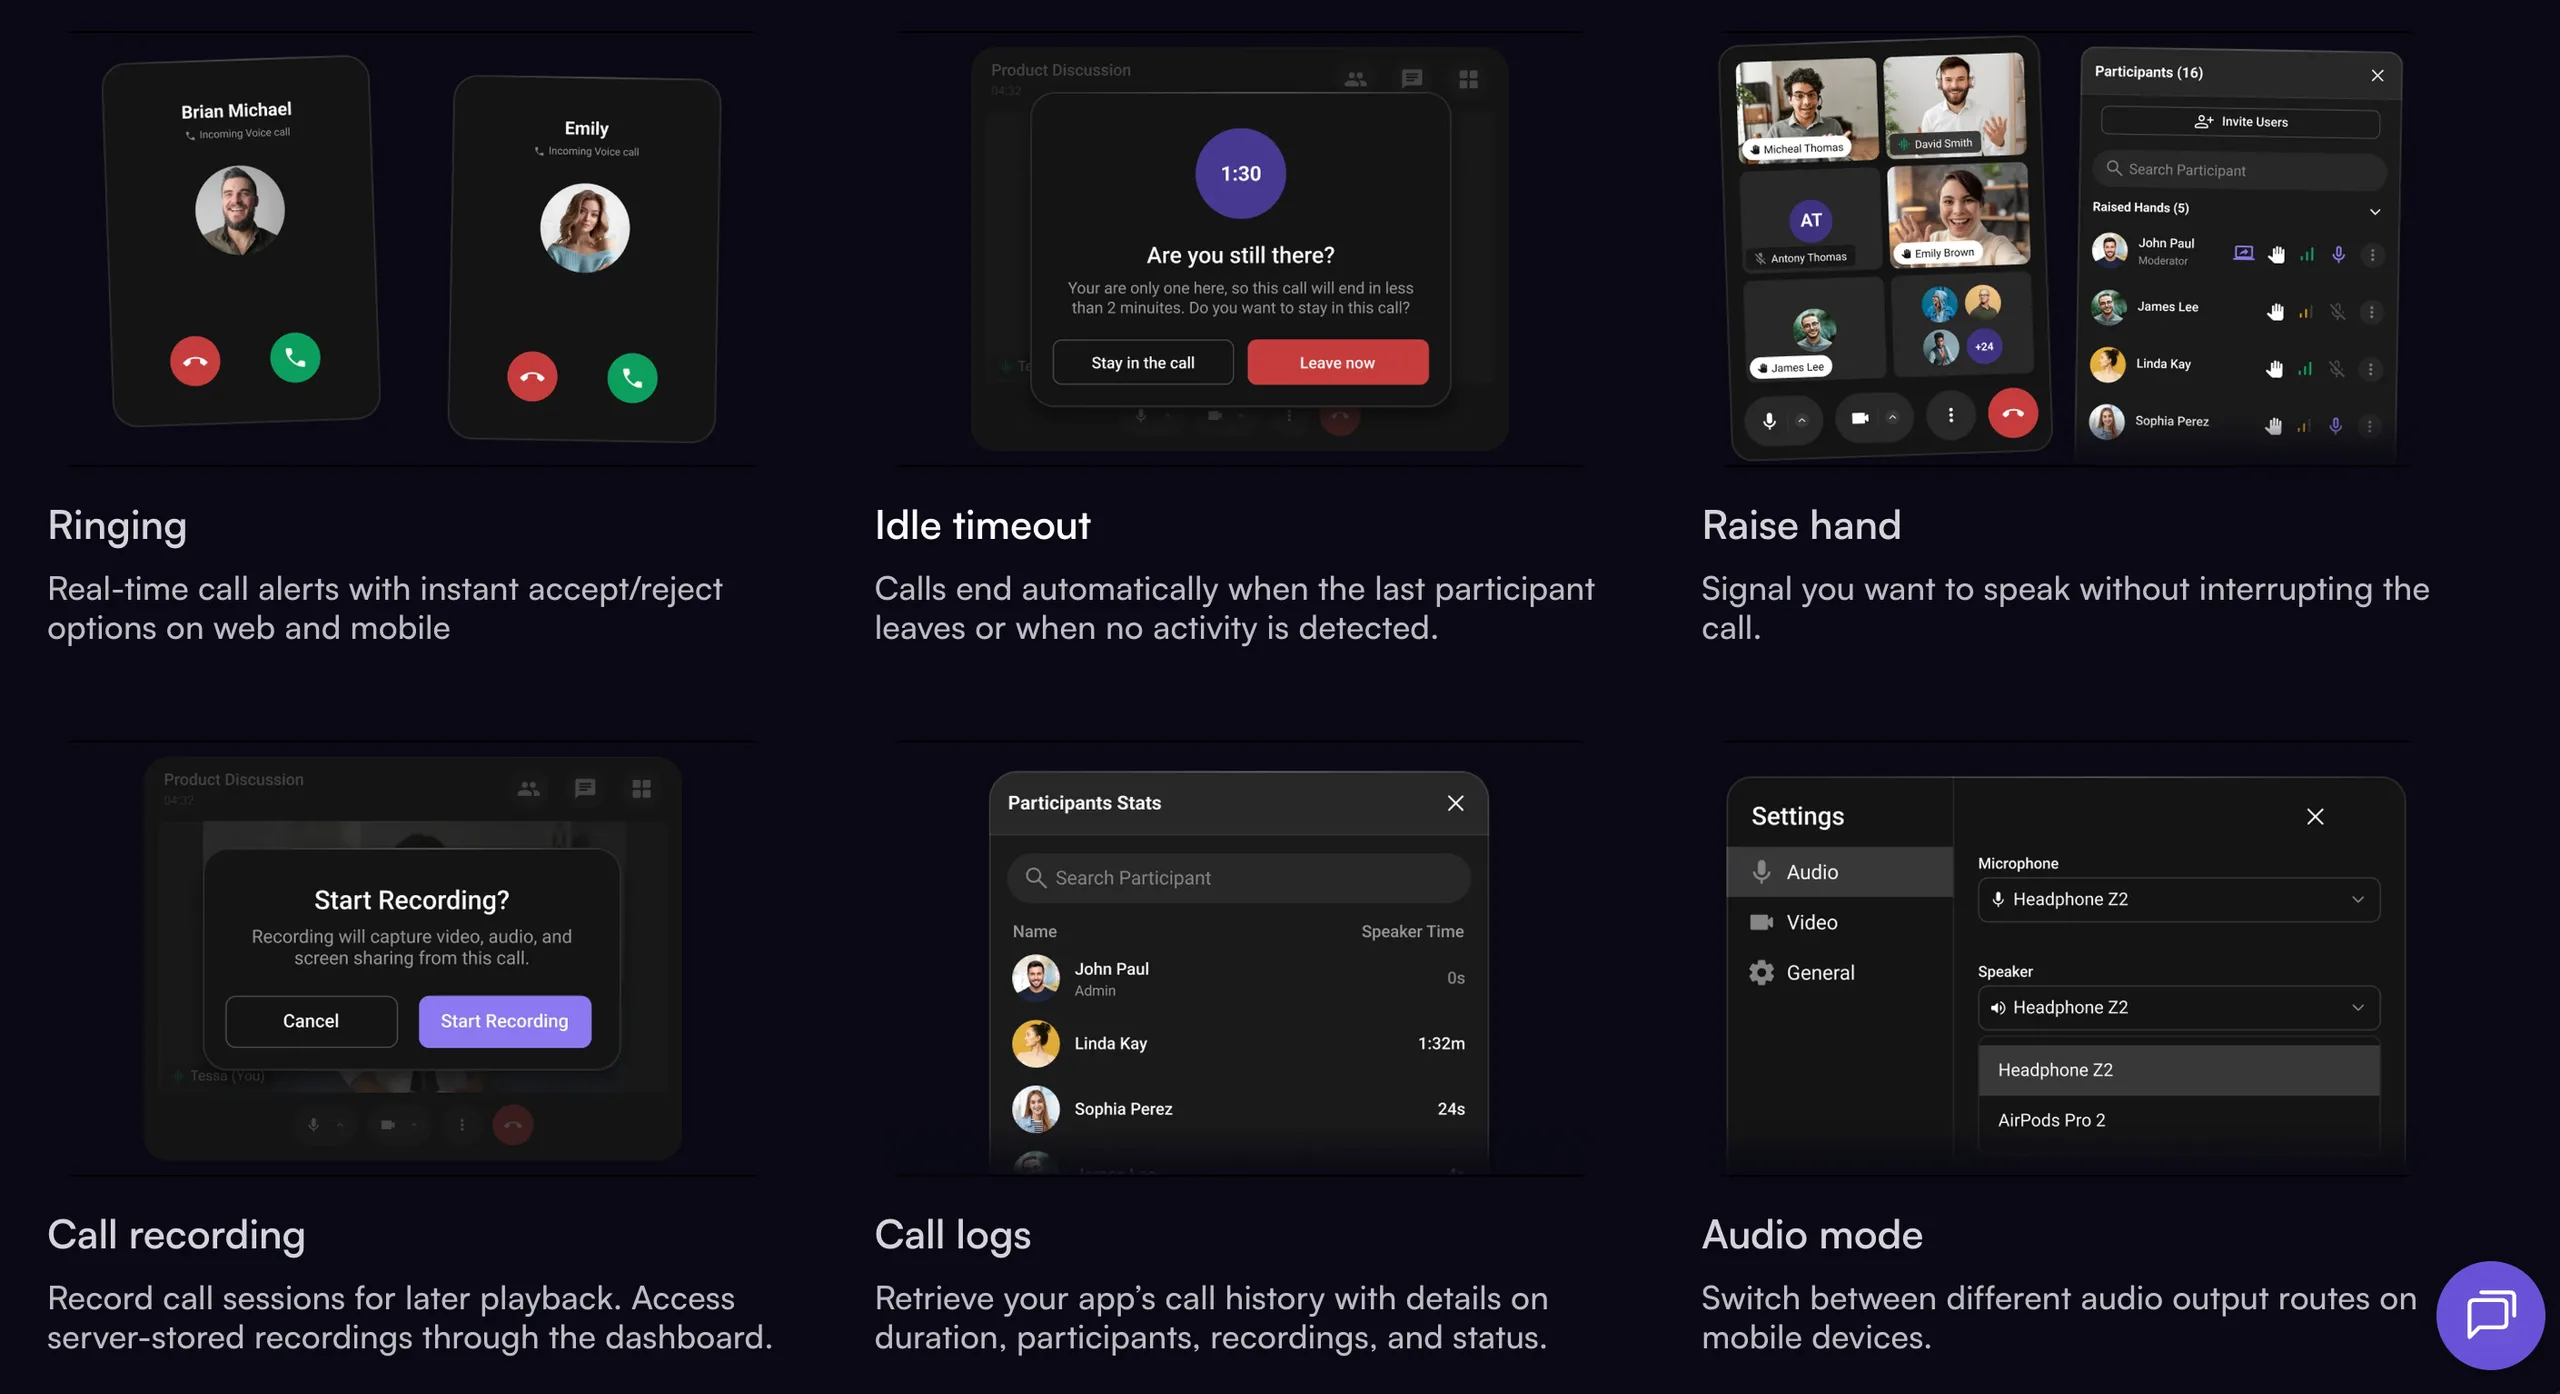Click James Lee's raised hand in list

pos(2275,312)
